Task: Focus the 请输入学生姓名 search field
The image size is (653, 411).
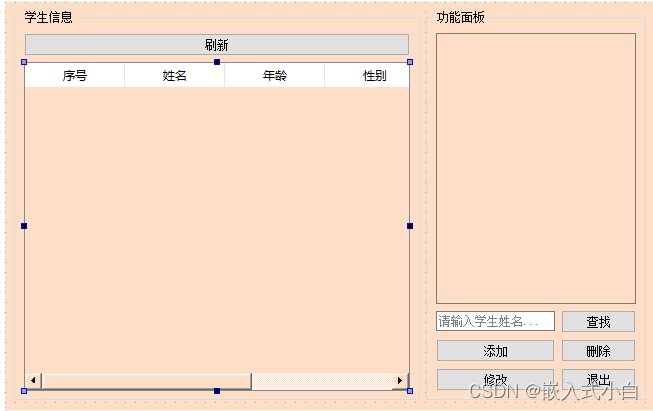Action: (495, 321)
